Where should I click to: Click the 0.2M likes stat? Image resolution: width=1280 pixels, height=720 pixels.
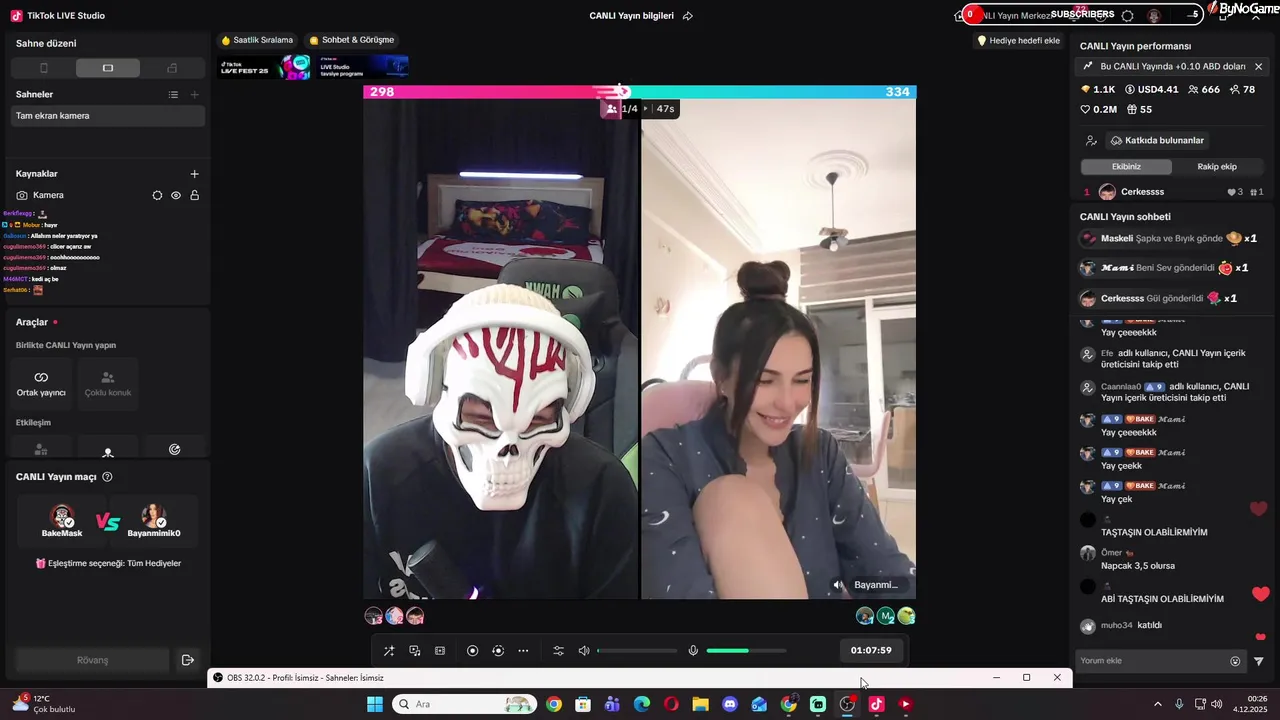1098,110
